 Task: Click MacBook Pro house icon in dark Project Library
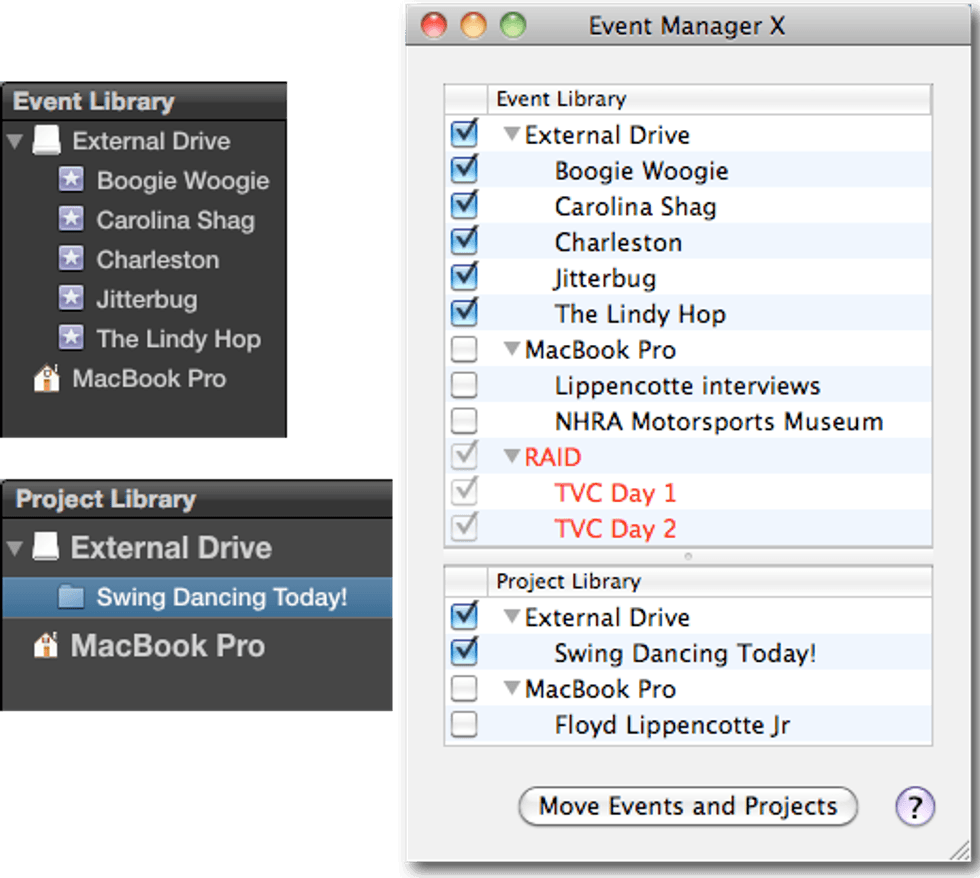click(x=46, y=646)
